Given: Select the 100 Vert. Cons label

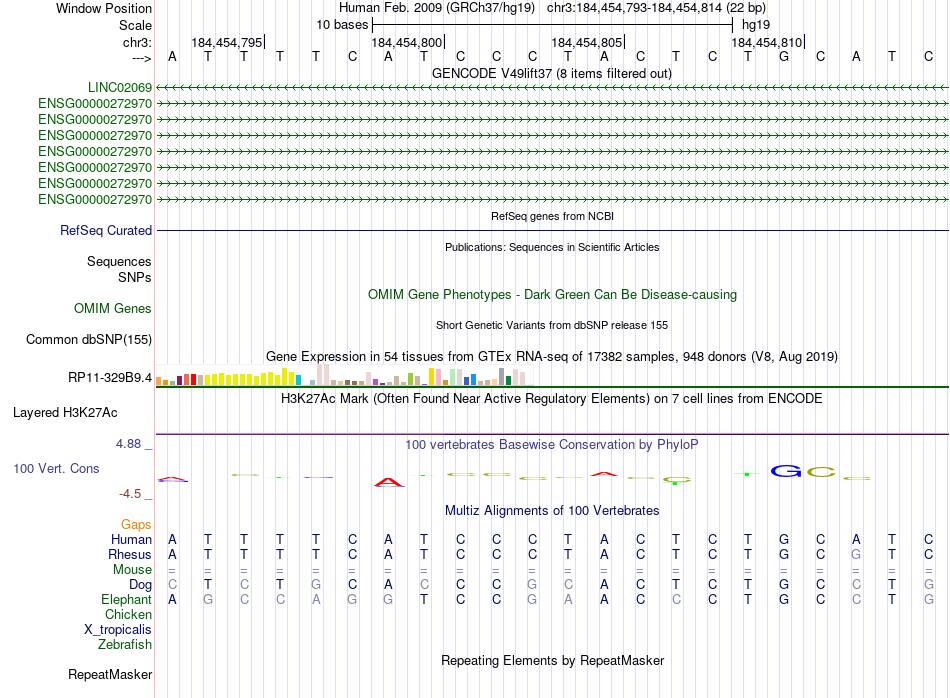Looking at the screenshot, I should point(56,468).
